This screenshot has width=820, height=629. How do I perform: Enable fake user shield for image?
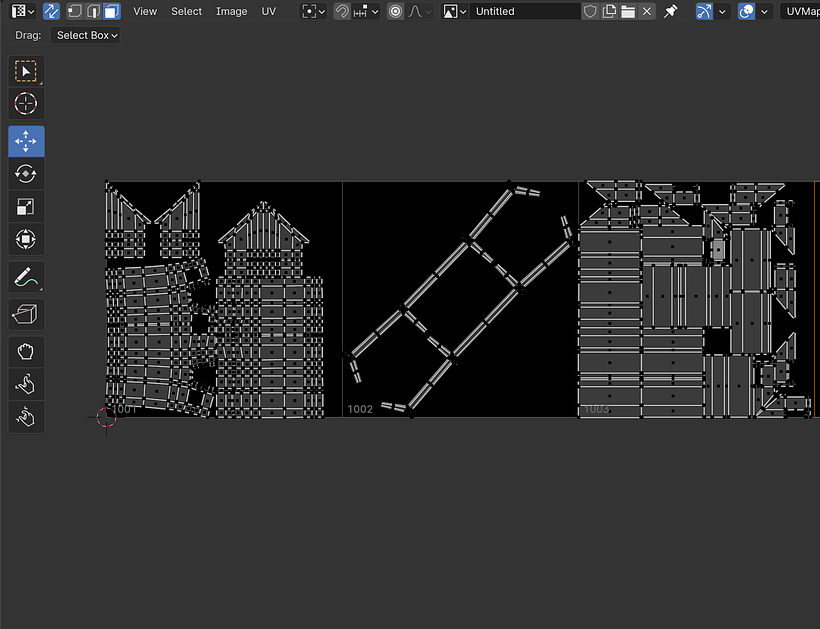click(590, 12)
